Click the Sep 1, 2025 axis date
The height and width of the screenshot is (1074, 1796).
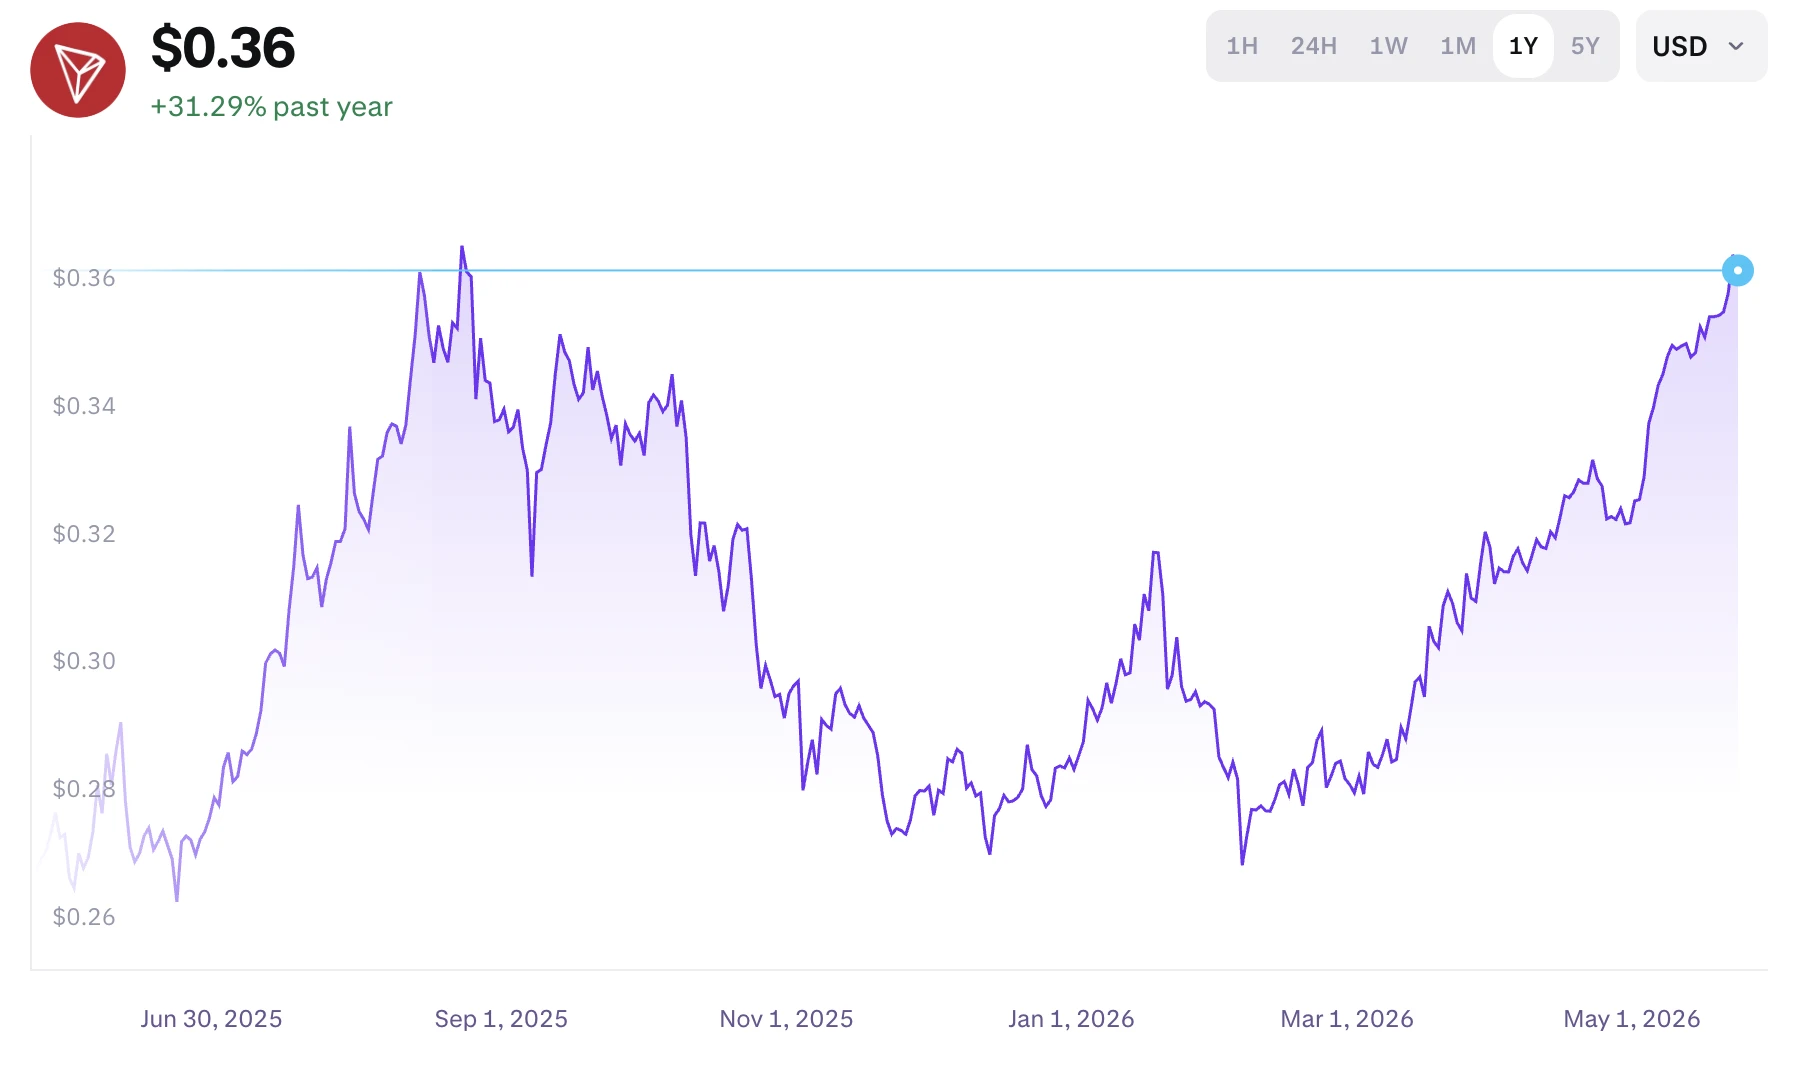(x=501, y=1019)
